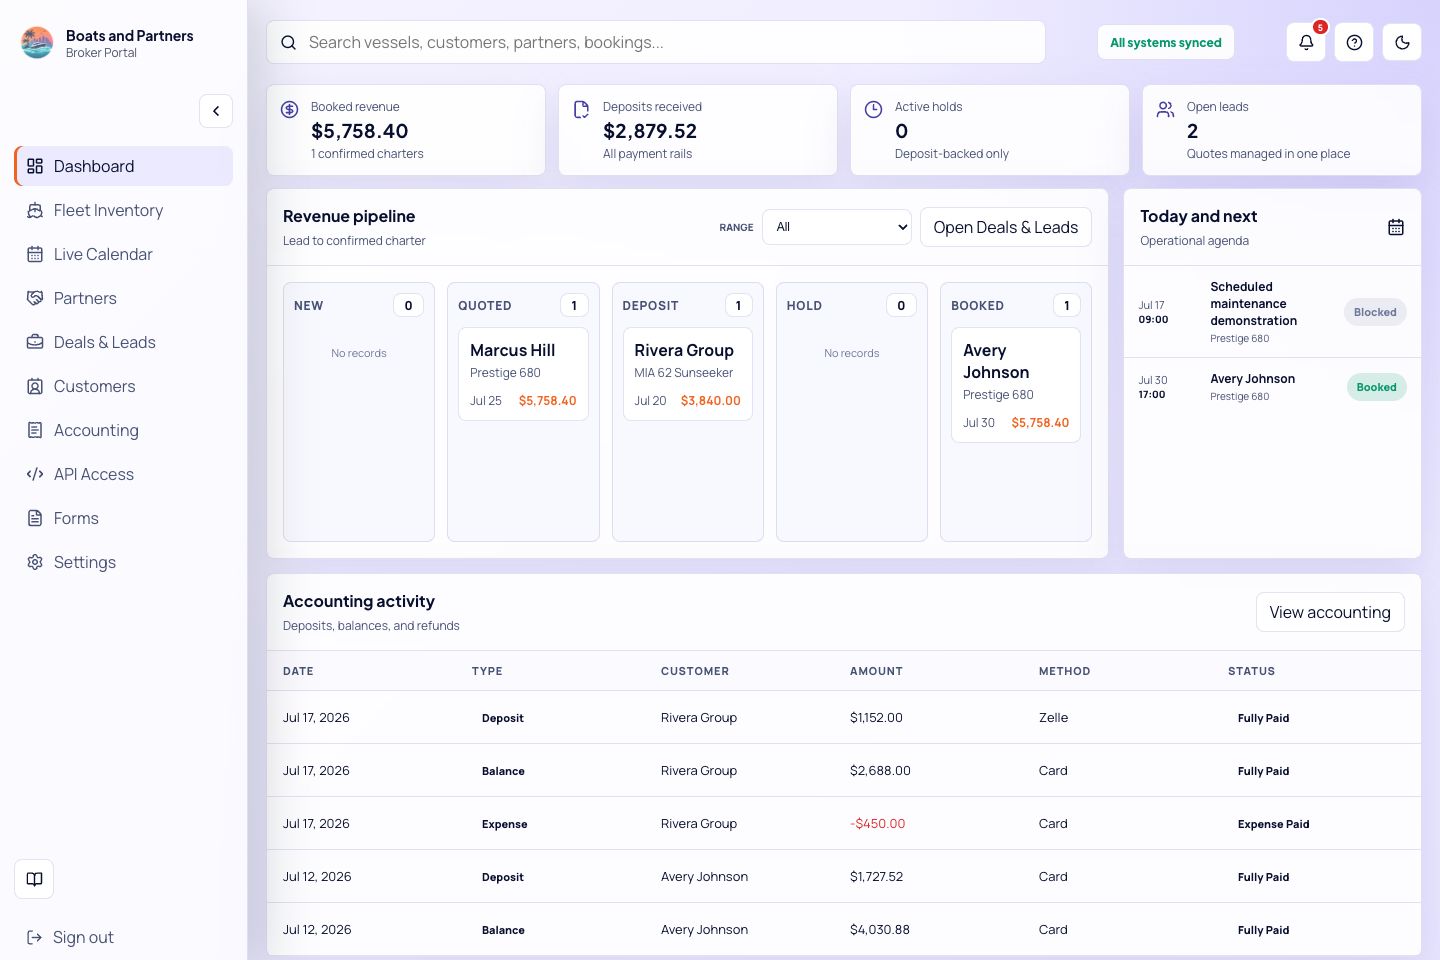Click the Customers contact icon
The height and width of the screenshot is (960, 1440).
point(35,386)
